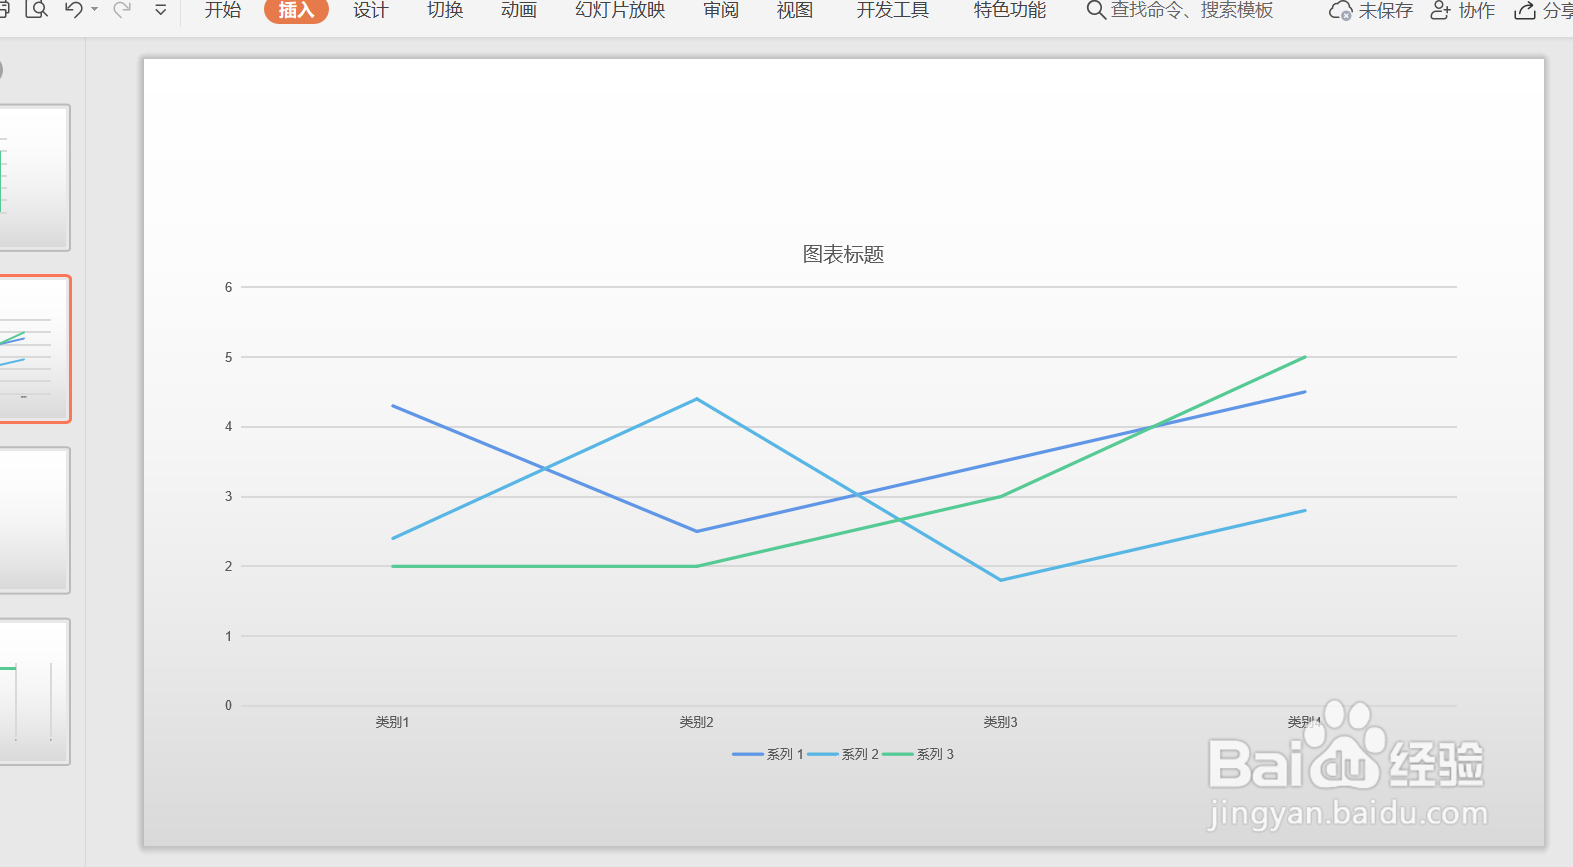Open the 开发工具 tab
Viewport: 1573px width, 867px height.
coord(892,10)
